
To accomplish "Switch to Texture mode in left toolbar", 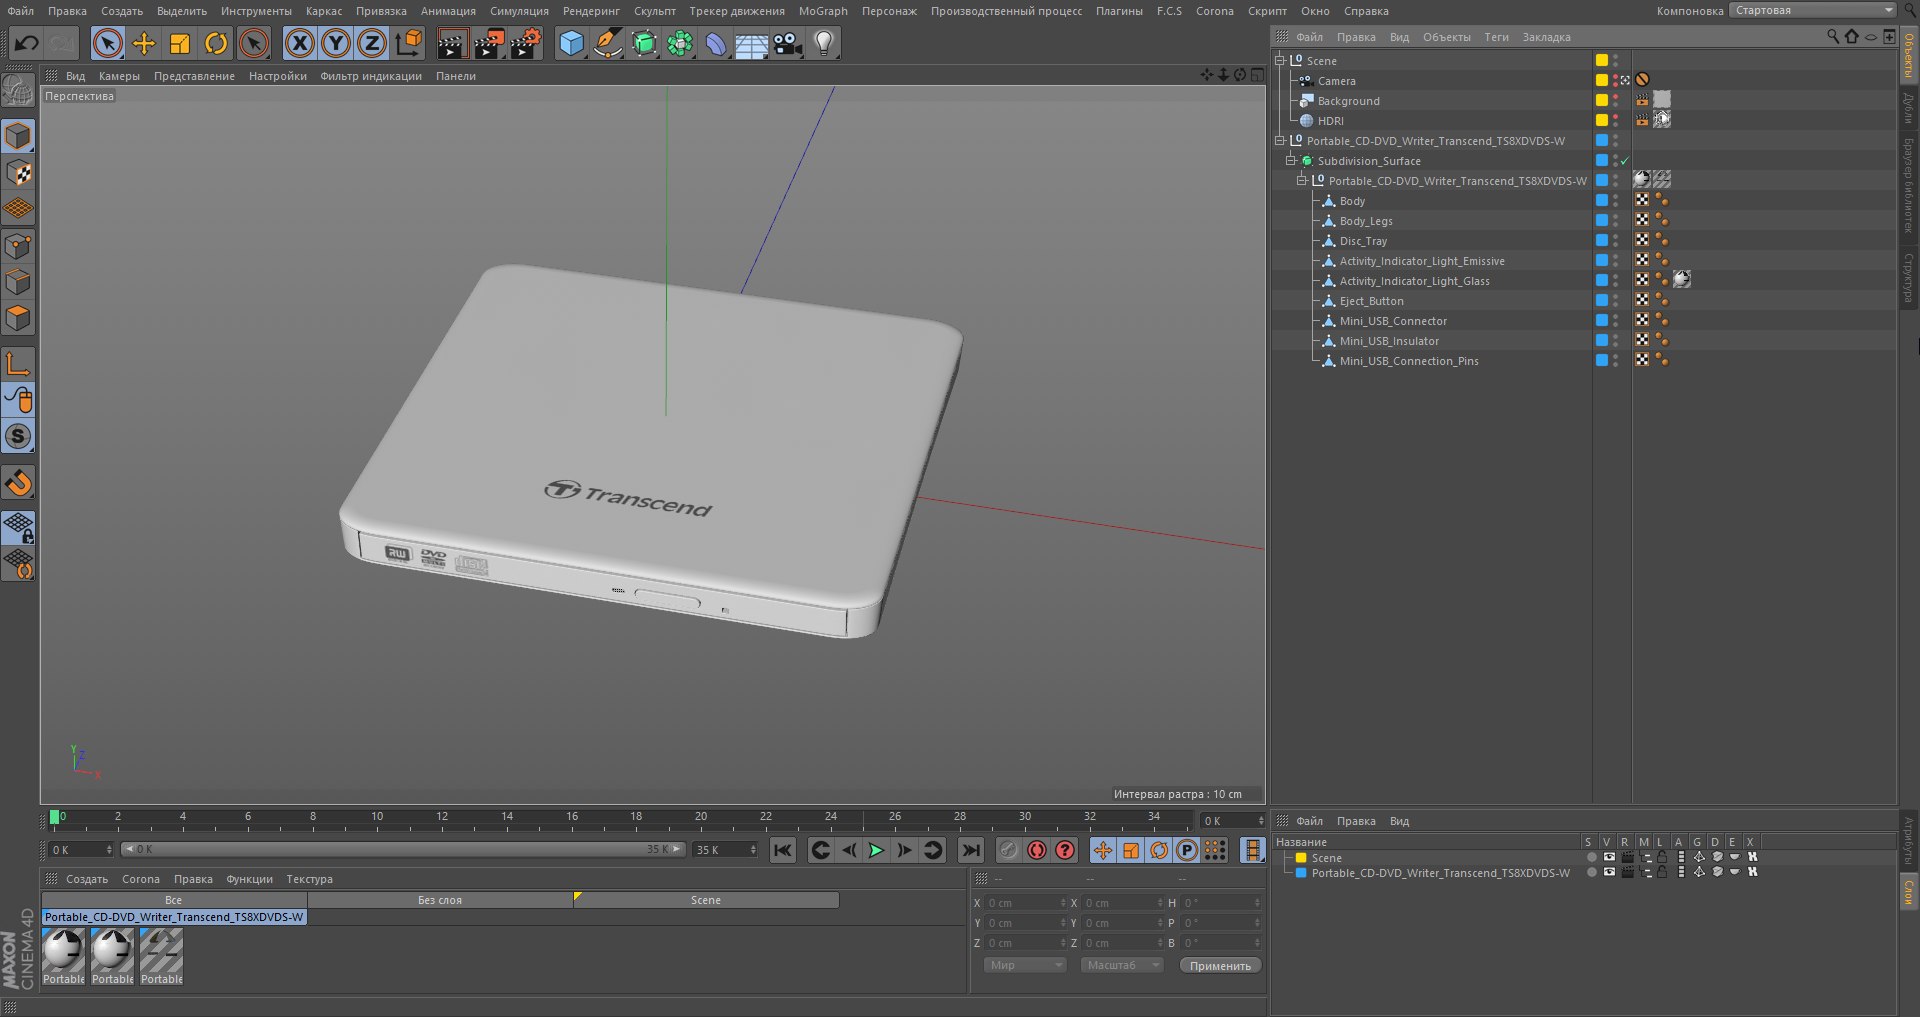I will tap(19, 173).
